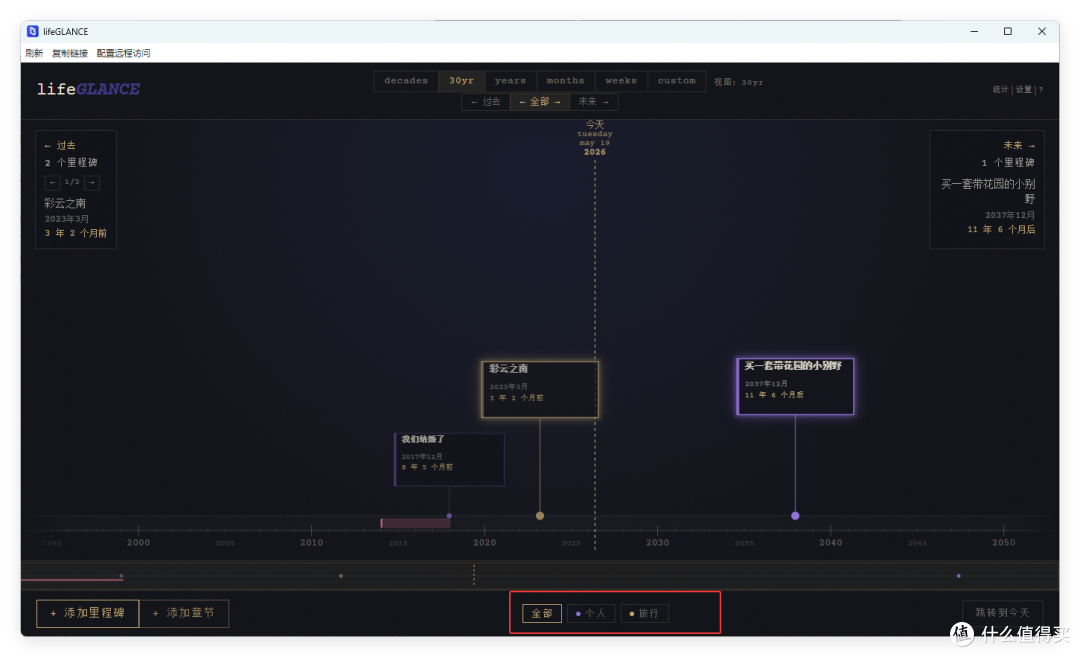The image size is (1080, 657).
Task: Click the small purple 我们结婚了 timeline dot
Action: 449,516
